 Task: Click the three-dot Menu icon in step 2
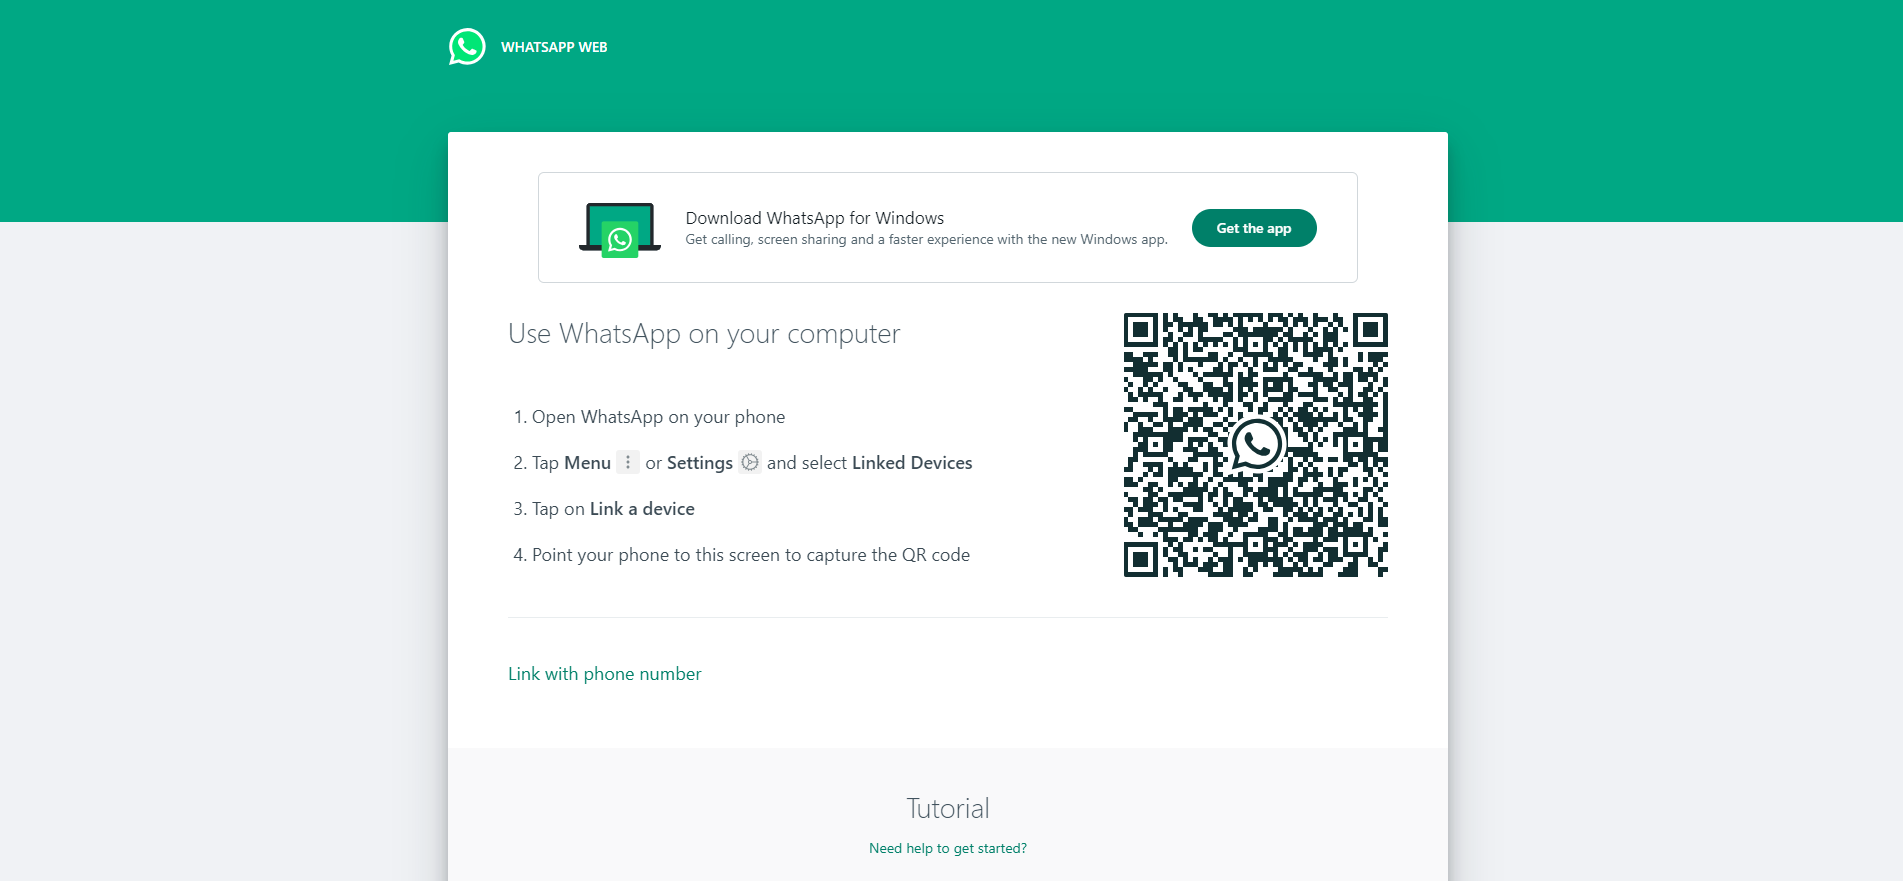628,462
